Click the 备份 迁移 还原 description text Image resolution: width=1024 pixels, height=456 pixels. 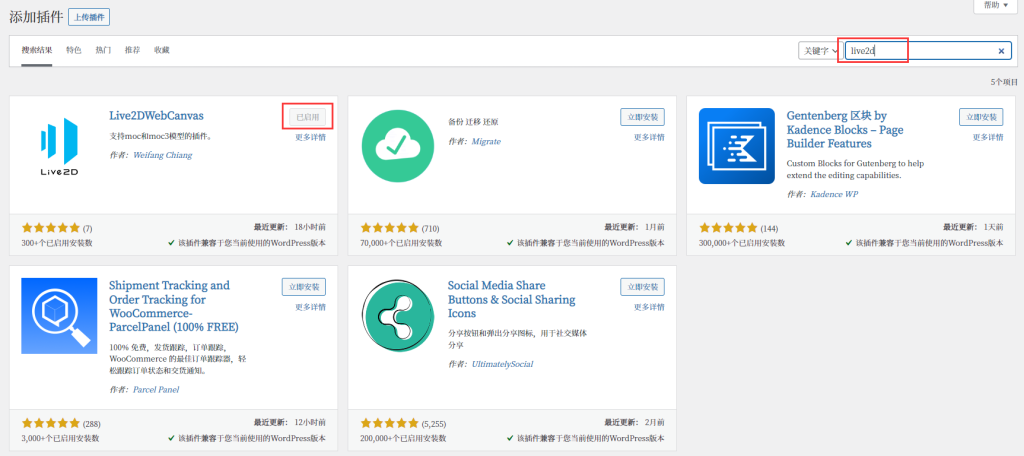[473, 122]
